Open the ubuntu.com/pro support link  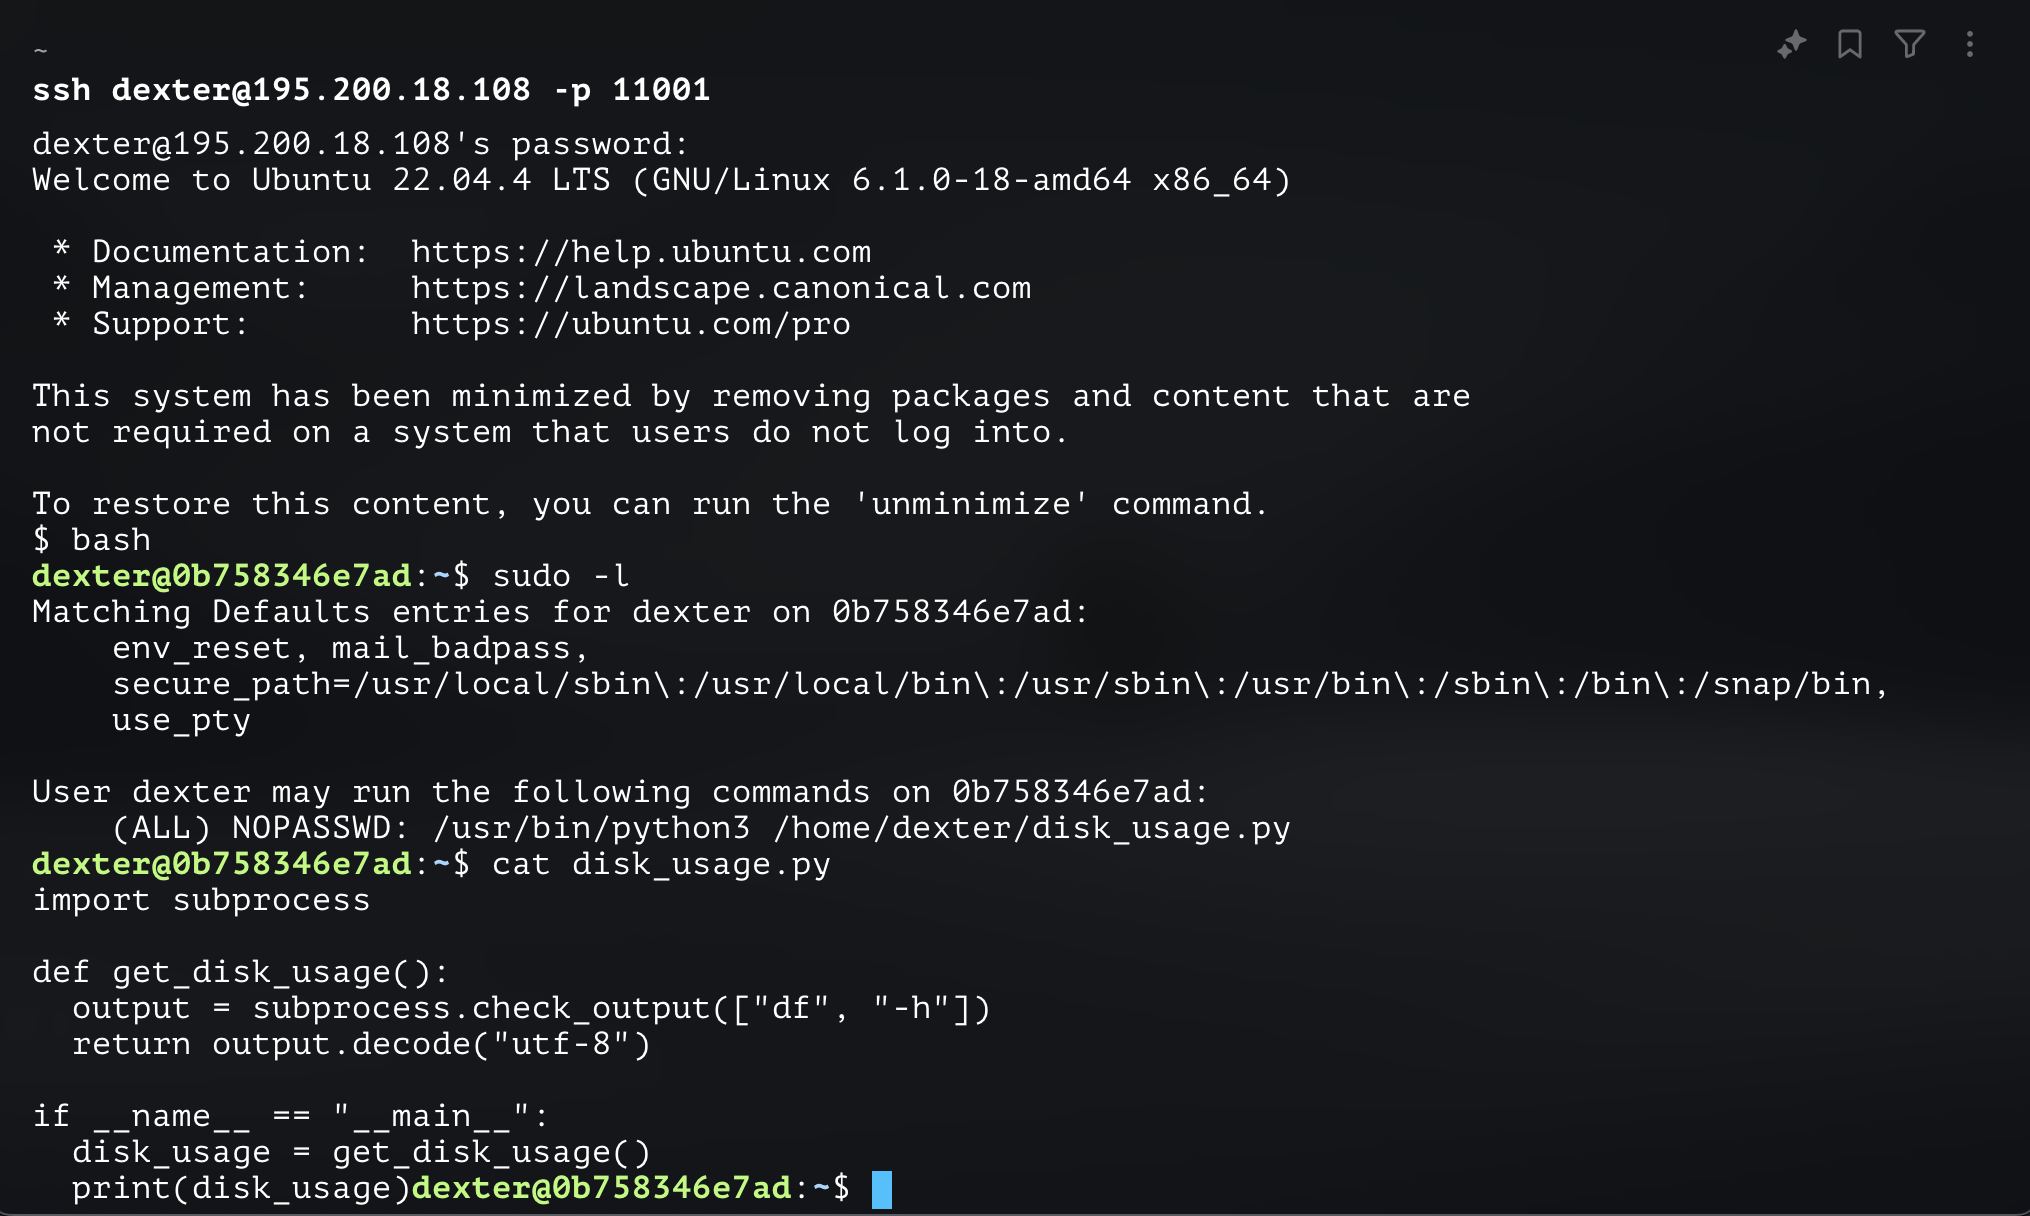tap(631, 324)
